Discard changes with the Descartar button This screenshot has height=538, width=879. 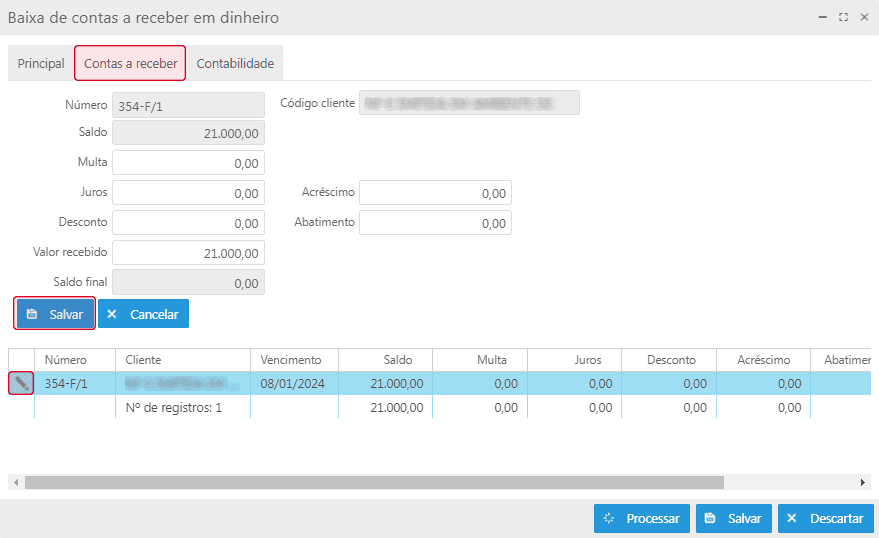[825, 519]
